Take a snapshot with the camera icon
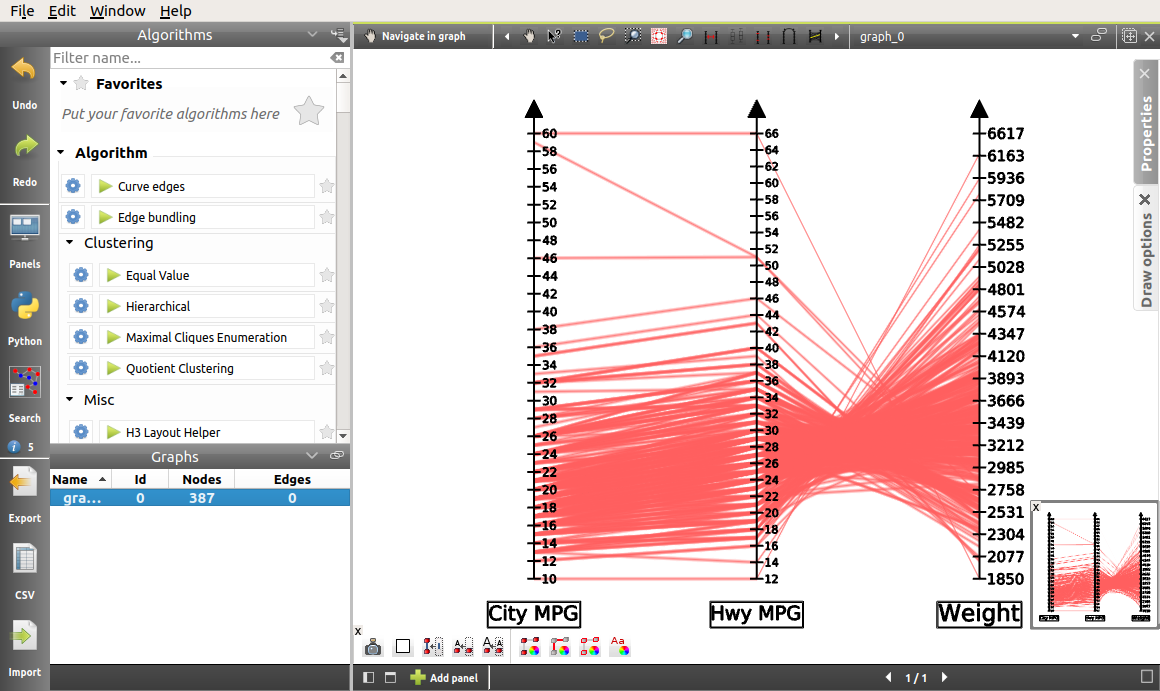Viewport: 1160px width, 691px height. point(373,647)
